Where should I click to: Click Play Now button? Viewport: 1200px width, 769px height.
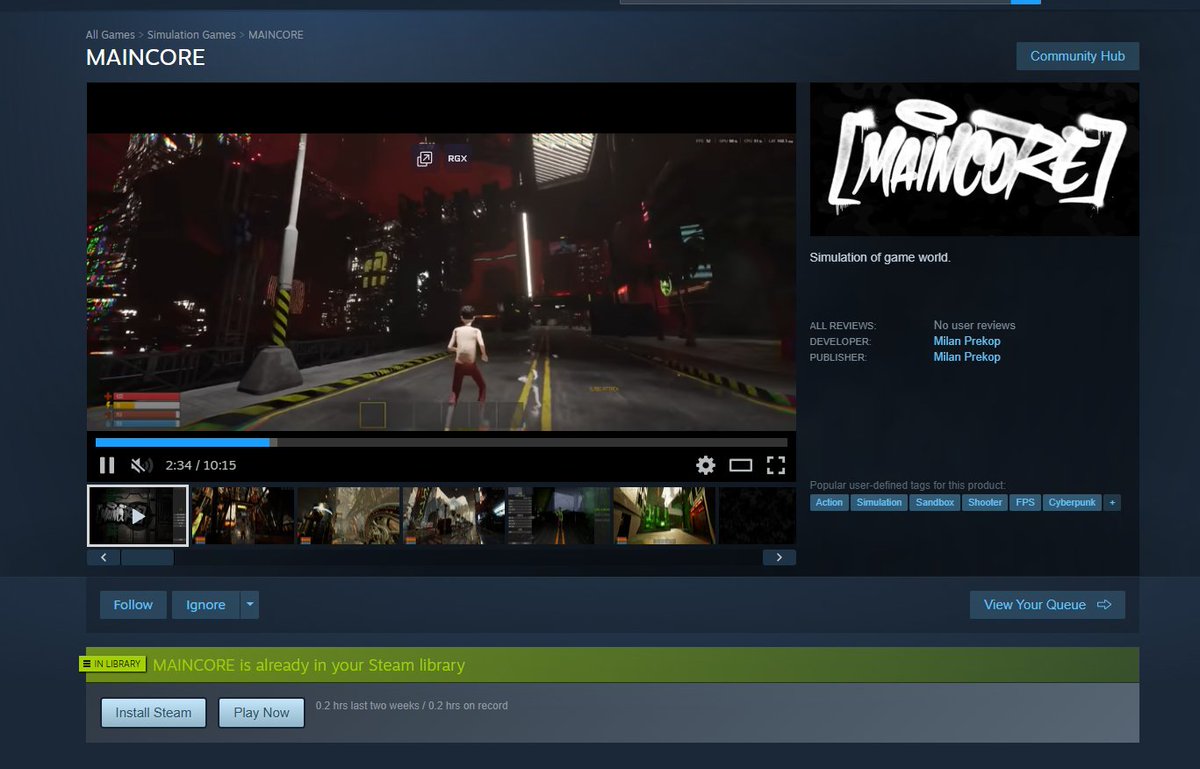[x=261, y=713]
